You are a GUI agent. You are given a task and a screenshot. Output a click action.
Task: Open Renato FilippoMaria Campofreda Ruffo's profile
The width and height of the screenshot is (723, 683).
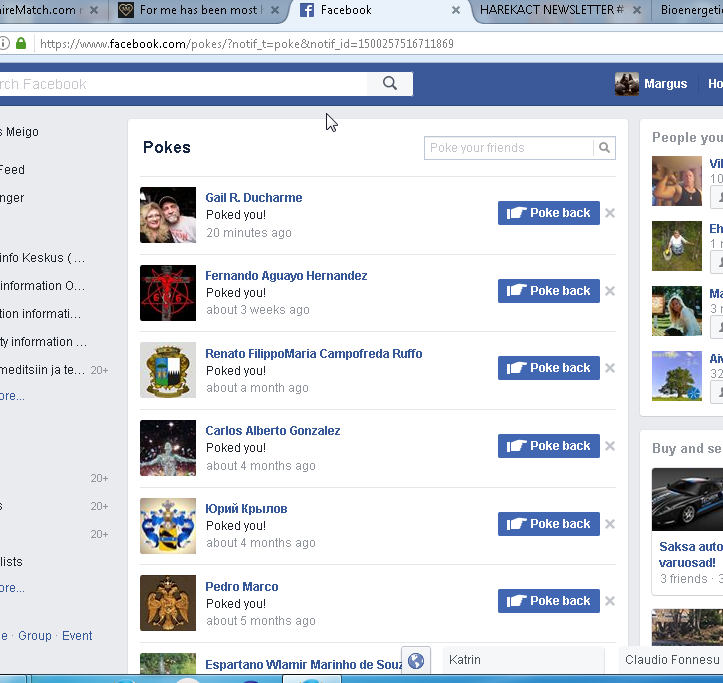314,353
